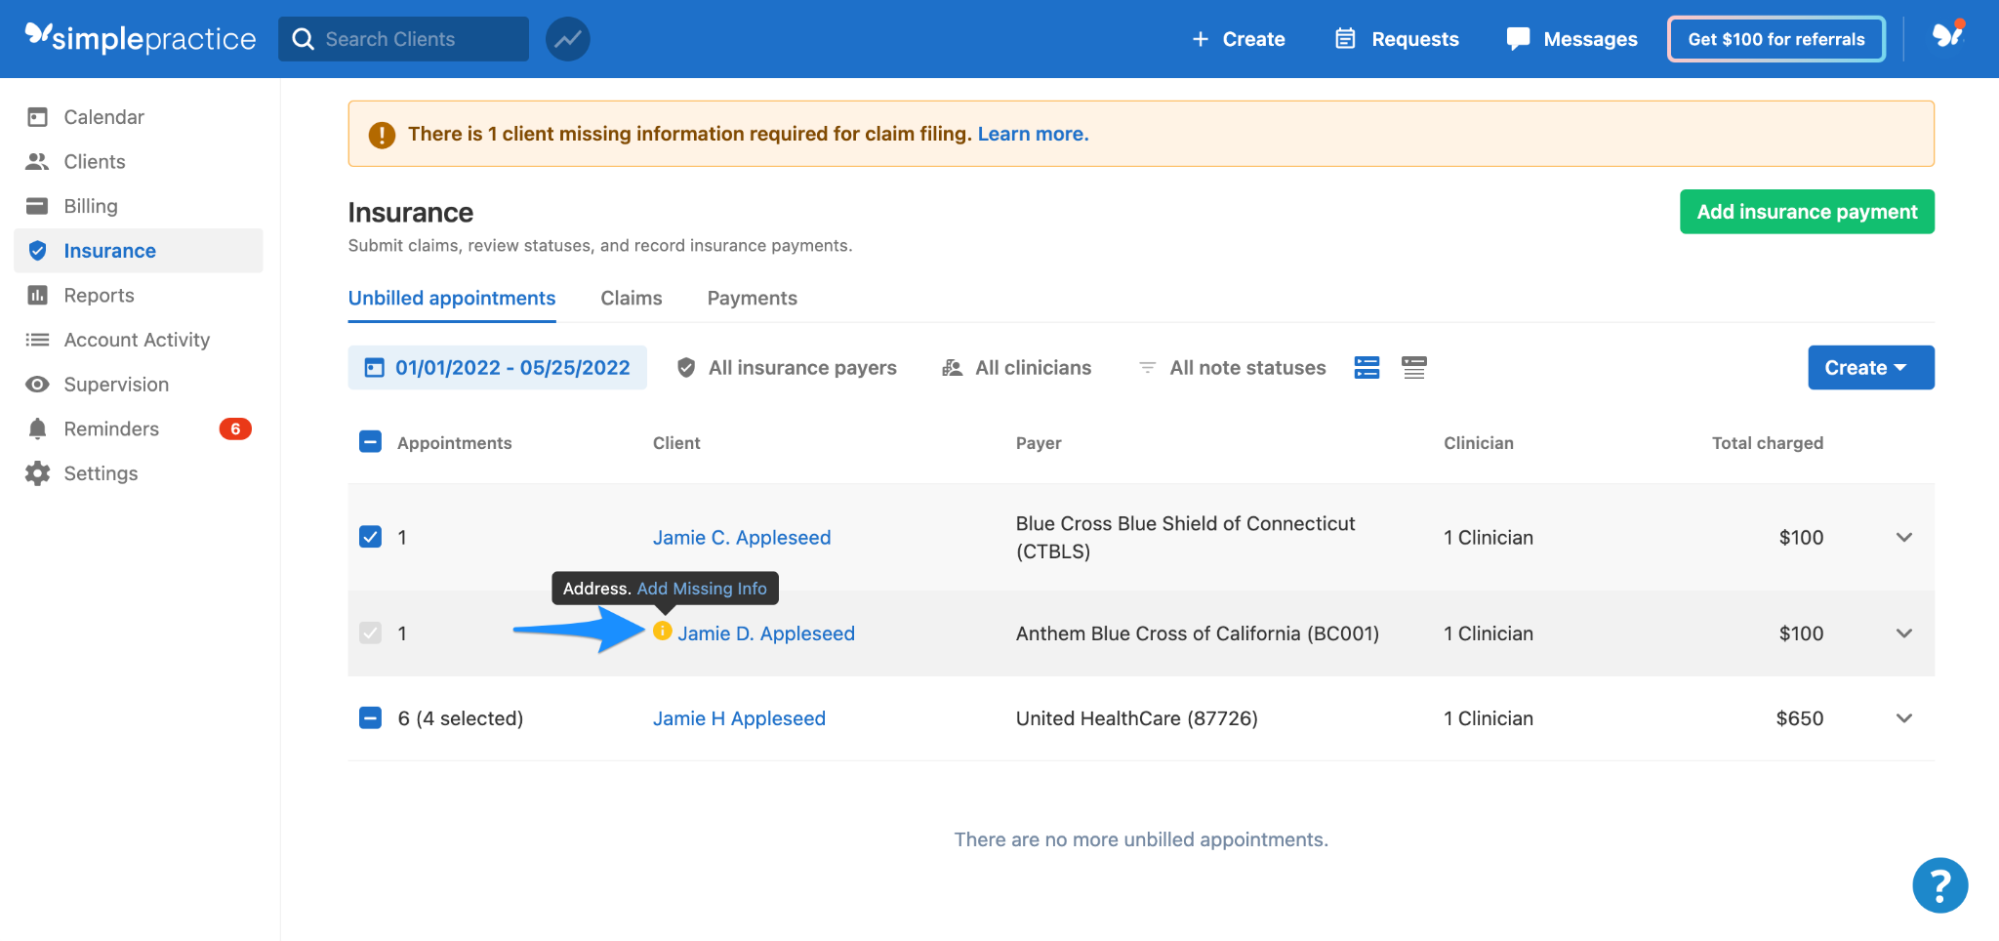The height and width of the screenshot is (941, 1999).
Task: Open the analytics trend icon
Action: pyautogui.click(x=567, y=39)
